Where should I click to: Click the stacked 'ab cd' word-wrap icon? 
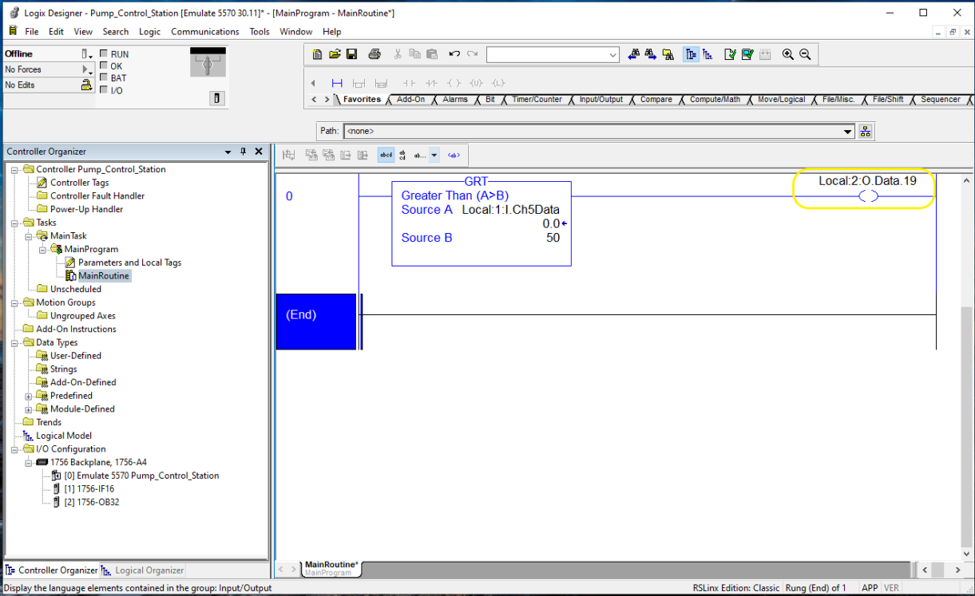point(402,155)
